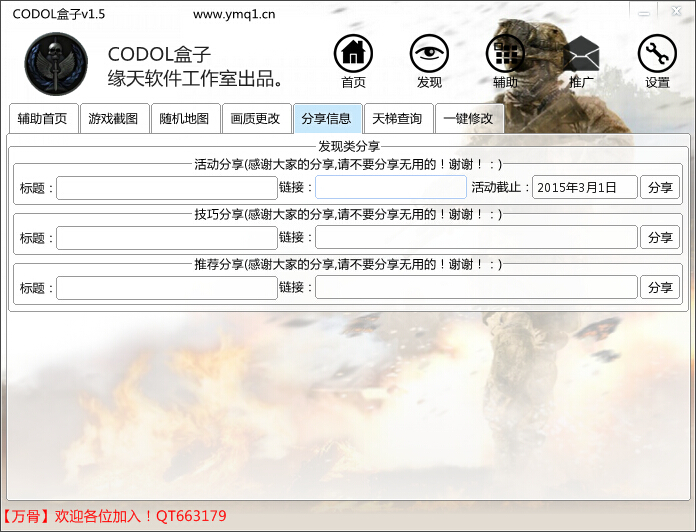
Task: Go to the 画质更改 tab
Action: [255, 118]
